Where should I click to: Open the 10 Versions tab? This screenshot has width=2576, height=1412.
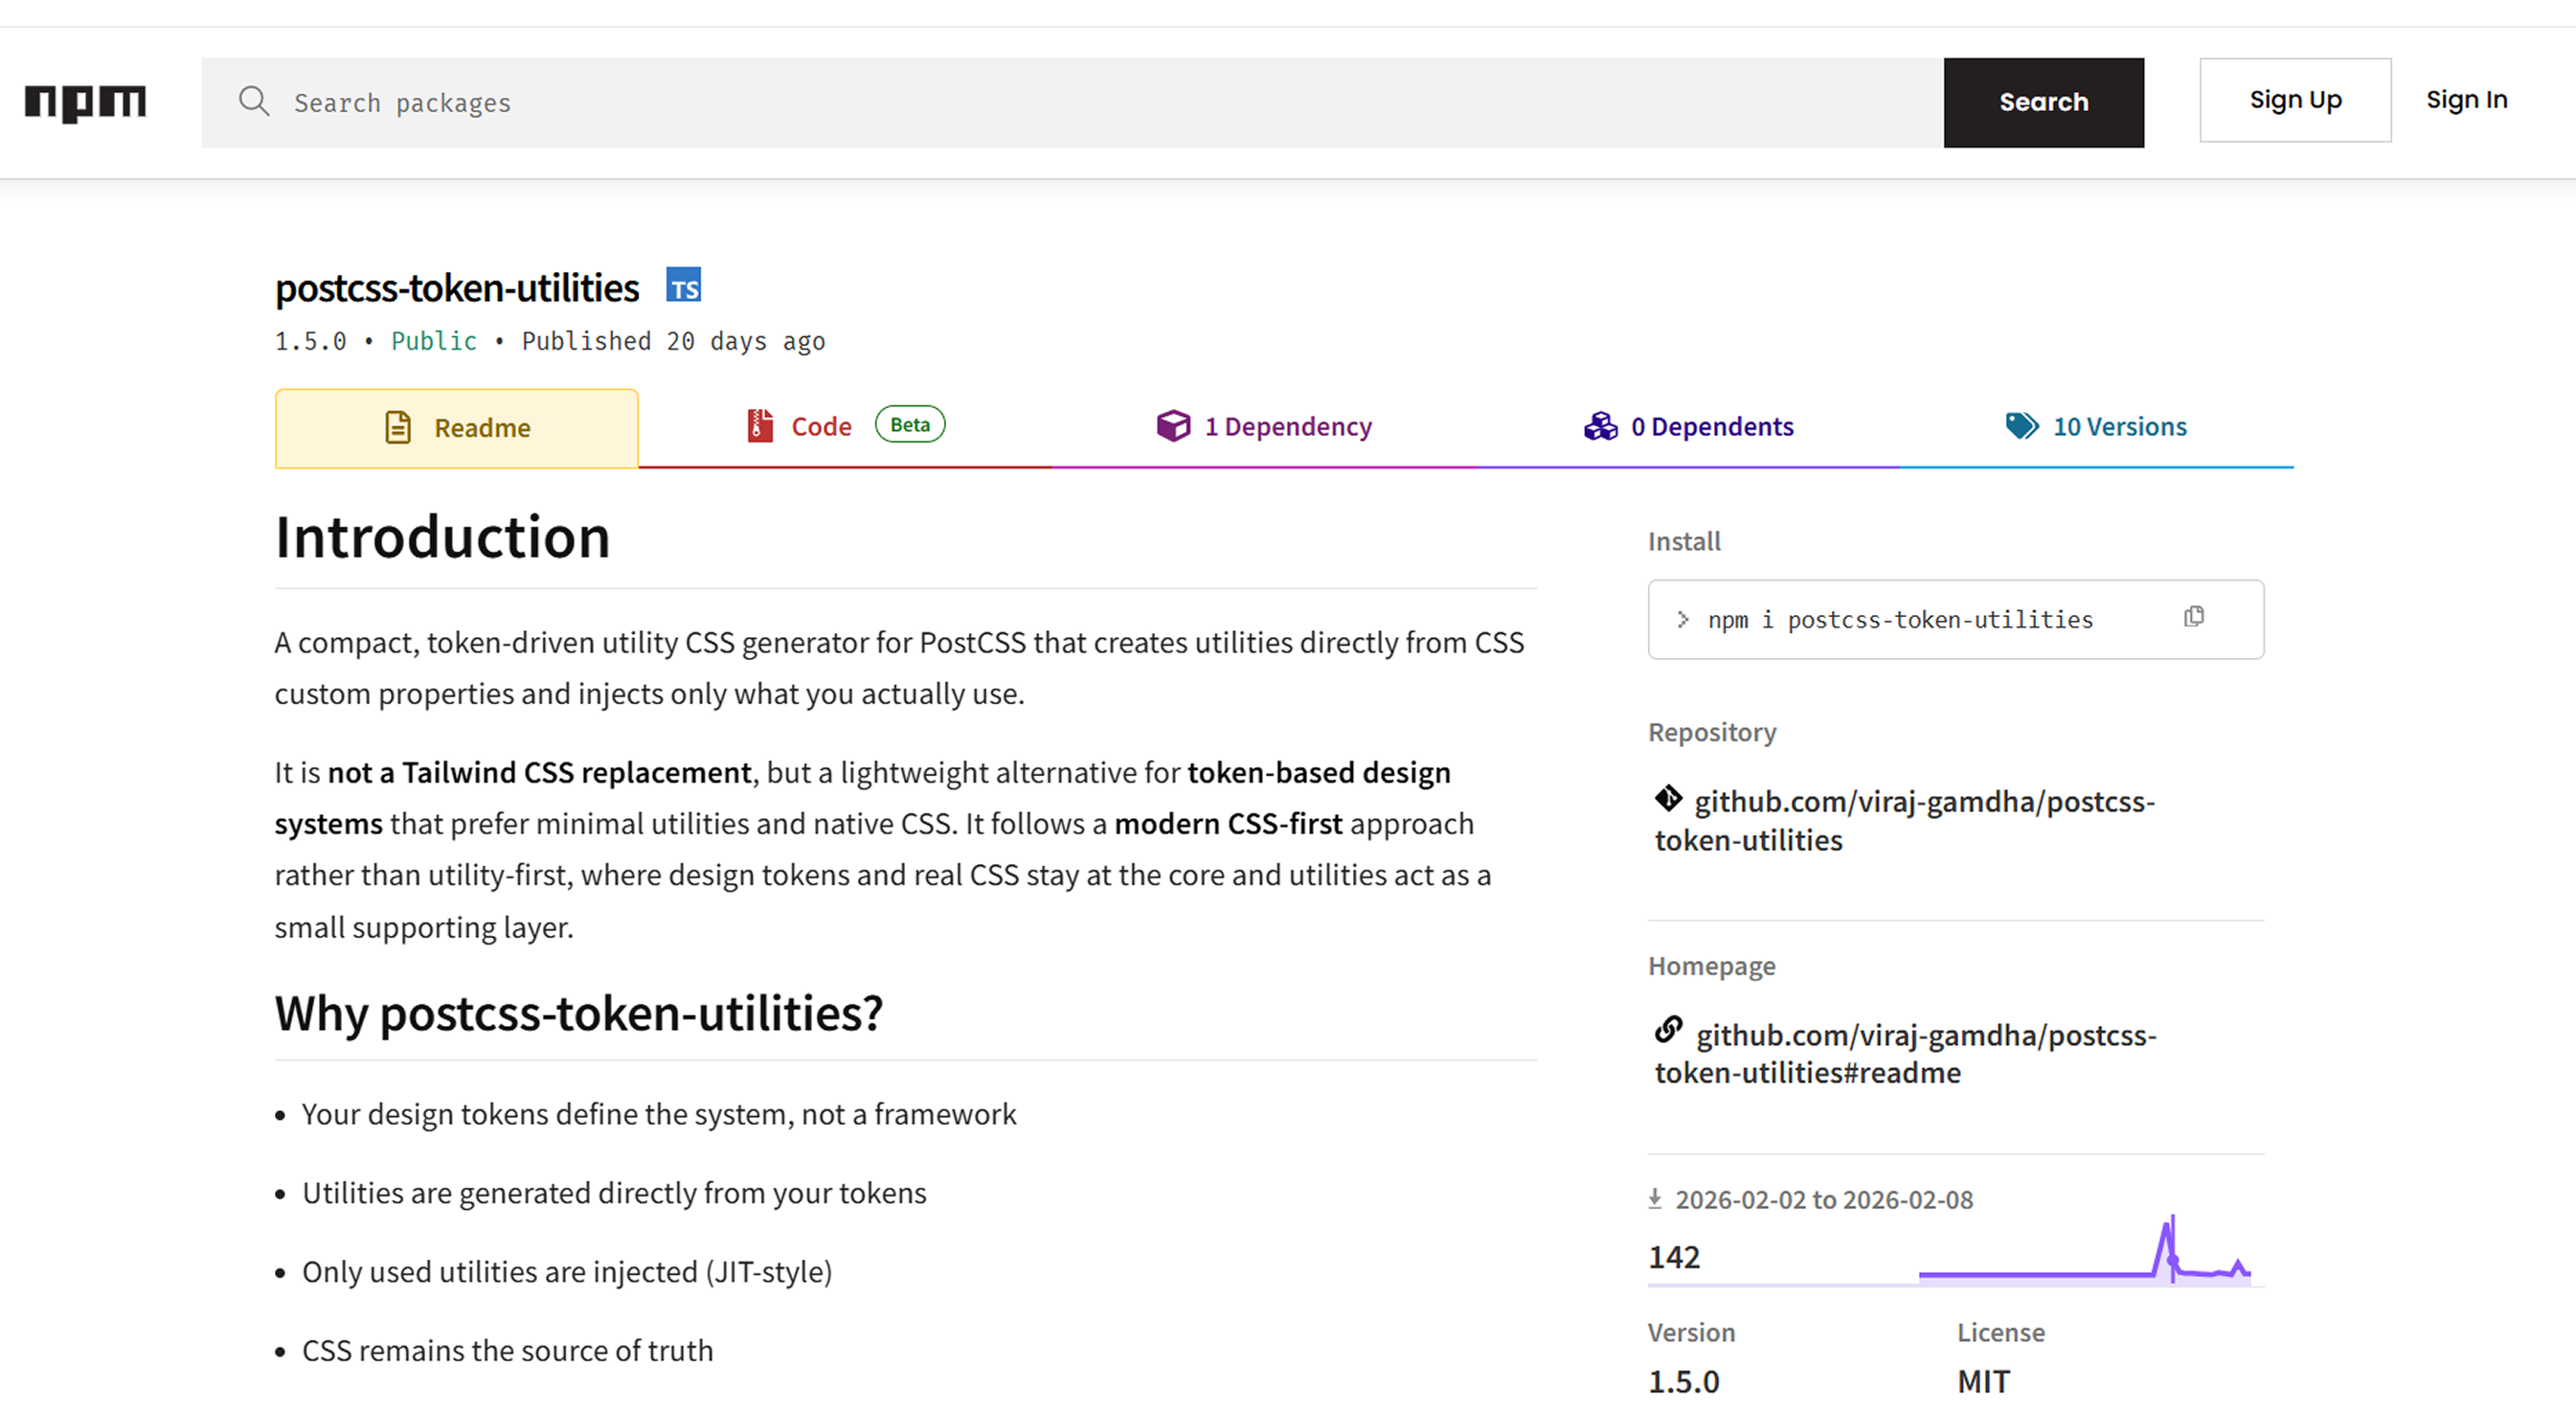click(2096, 427)
